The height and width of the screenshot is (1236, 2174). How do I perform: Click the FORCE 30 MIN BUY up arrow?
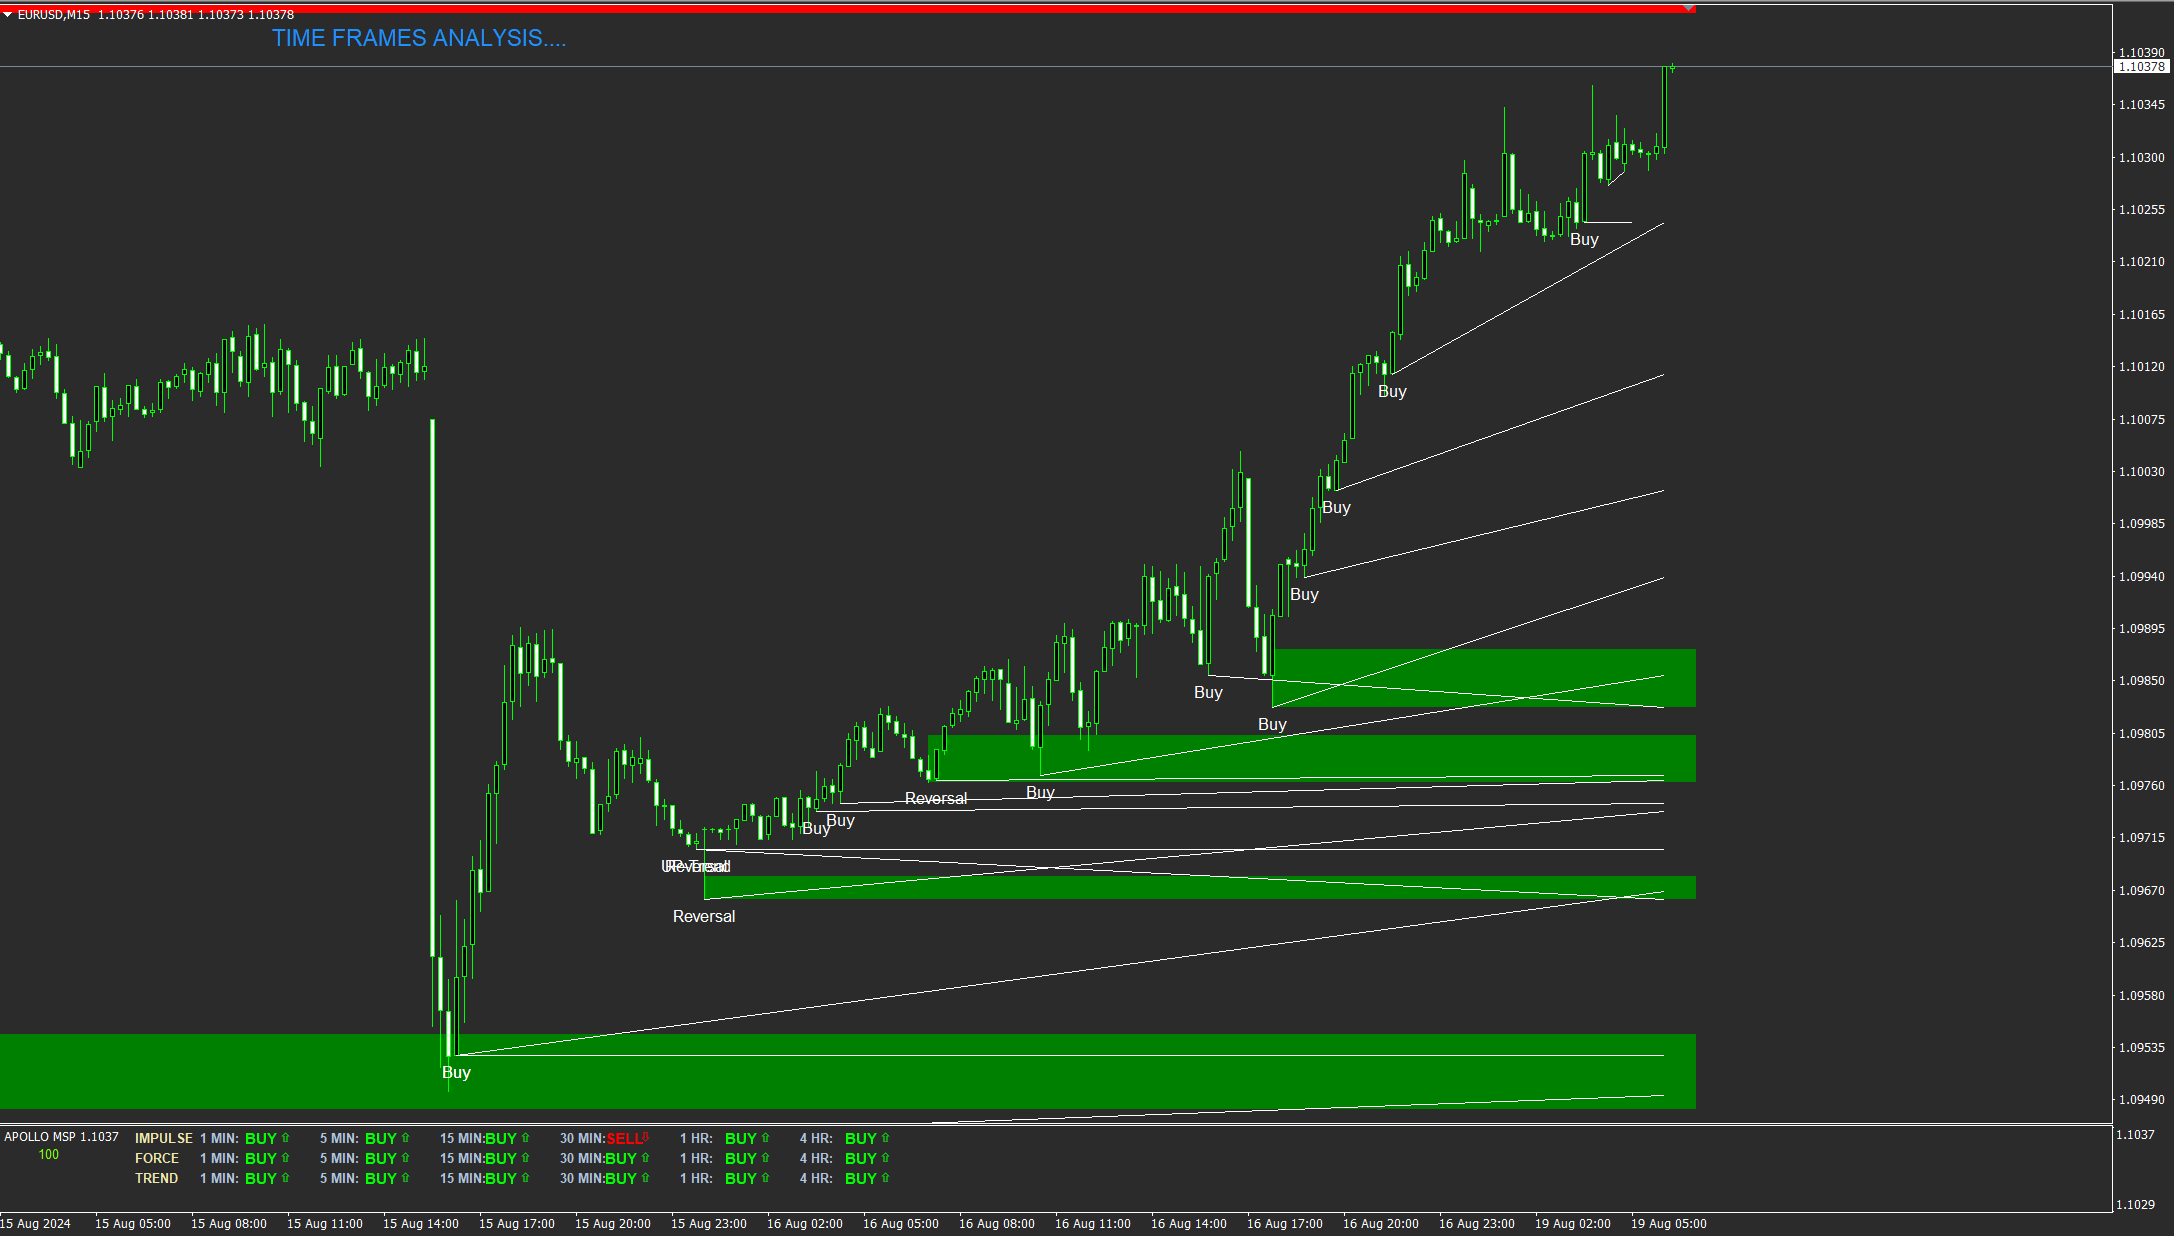(x=645, y=1158)
